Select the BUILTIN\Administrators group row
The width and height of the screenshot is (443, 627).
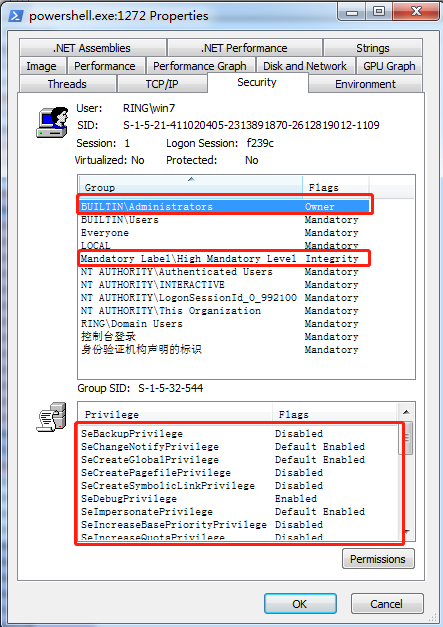coord(224,207)
